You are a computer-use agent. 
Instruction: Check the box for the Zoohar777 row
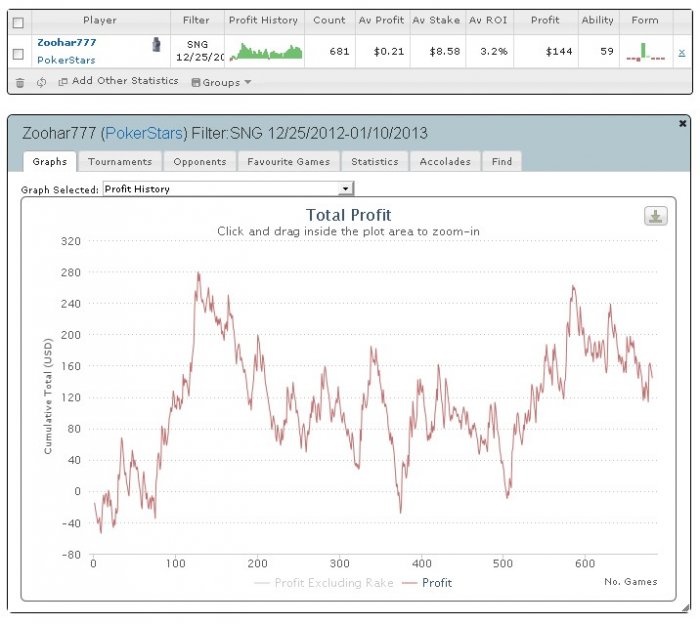18,53
